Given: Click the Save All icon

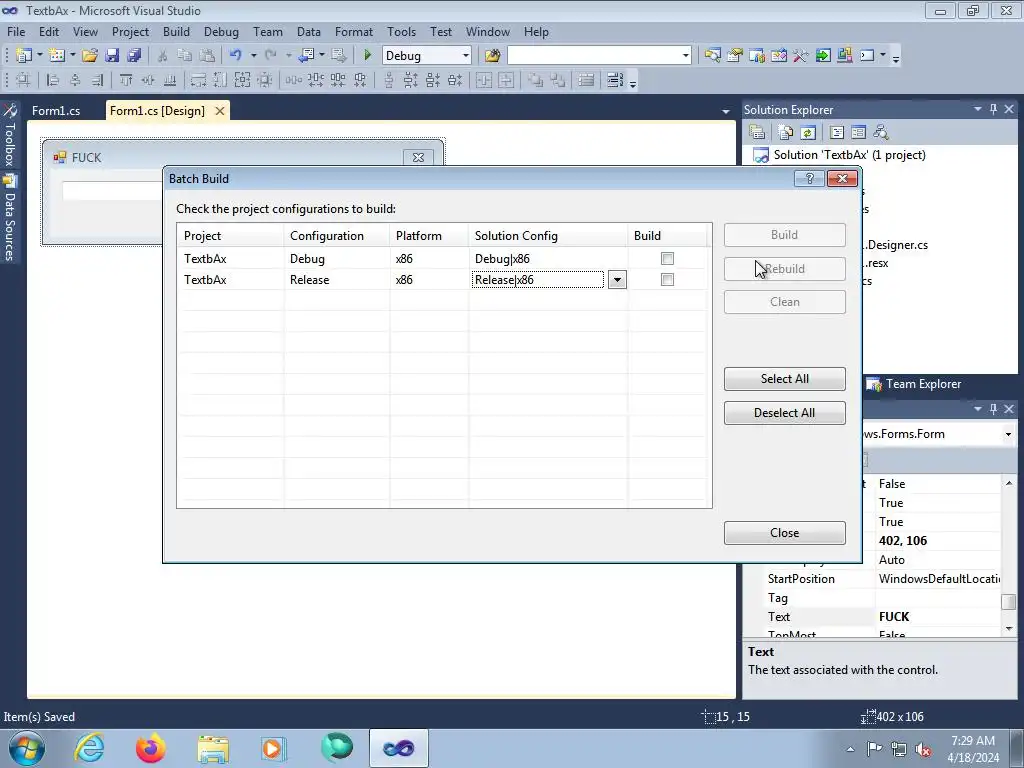Looking at the screenshot, I should click(134, 56).
